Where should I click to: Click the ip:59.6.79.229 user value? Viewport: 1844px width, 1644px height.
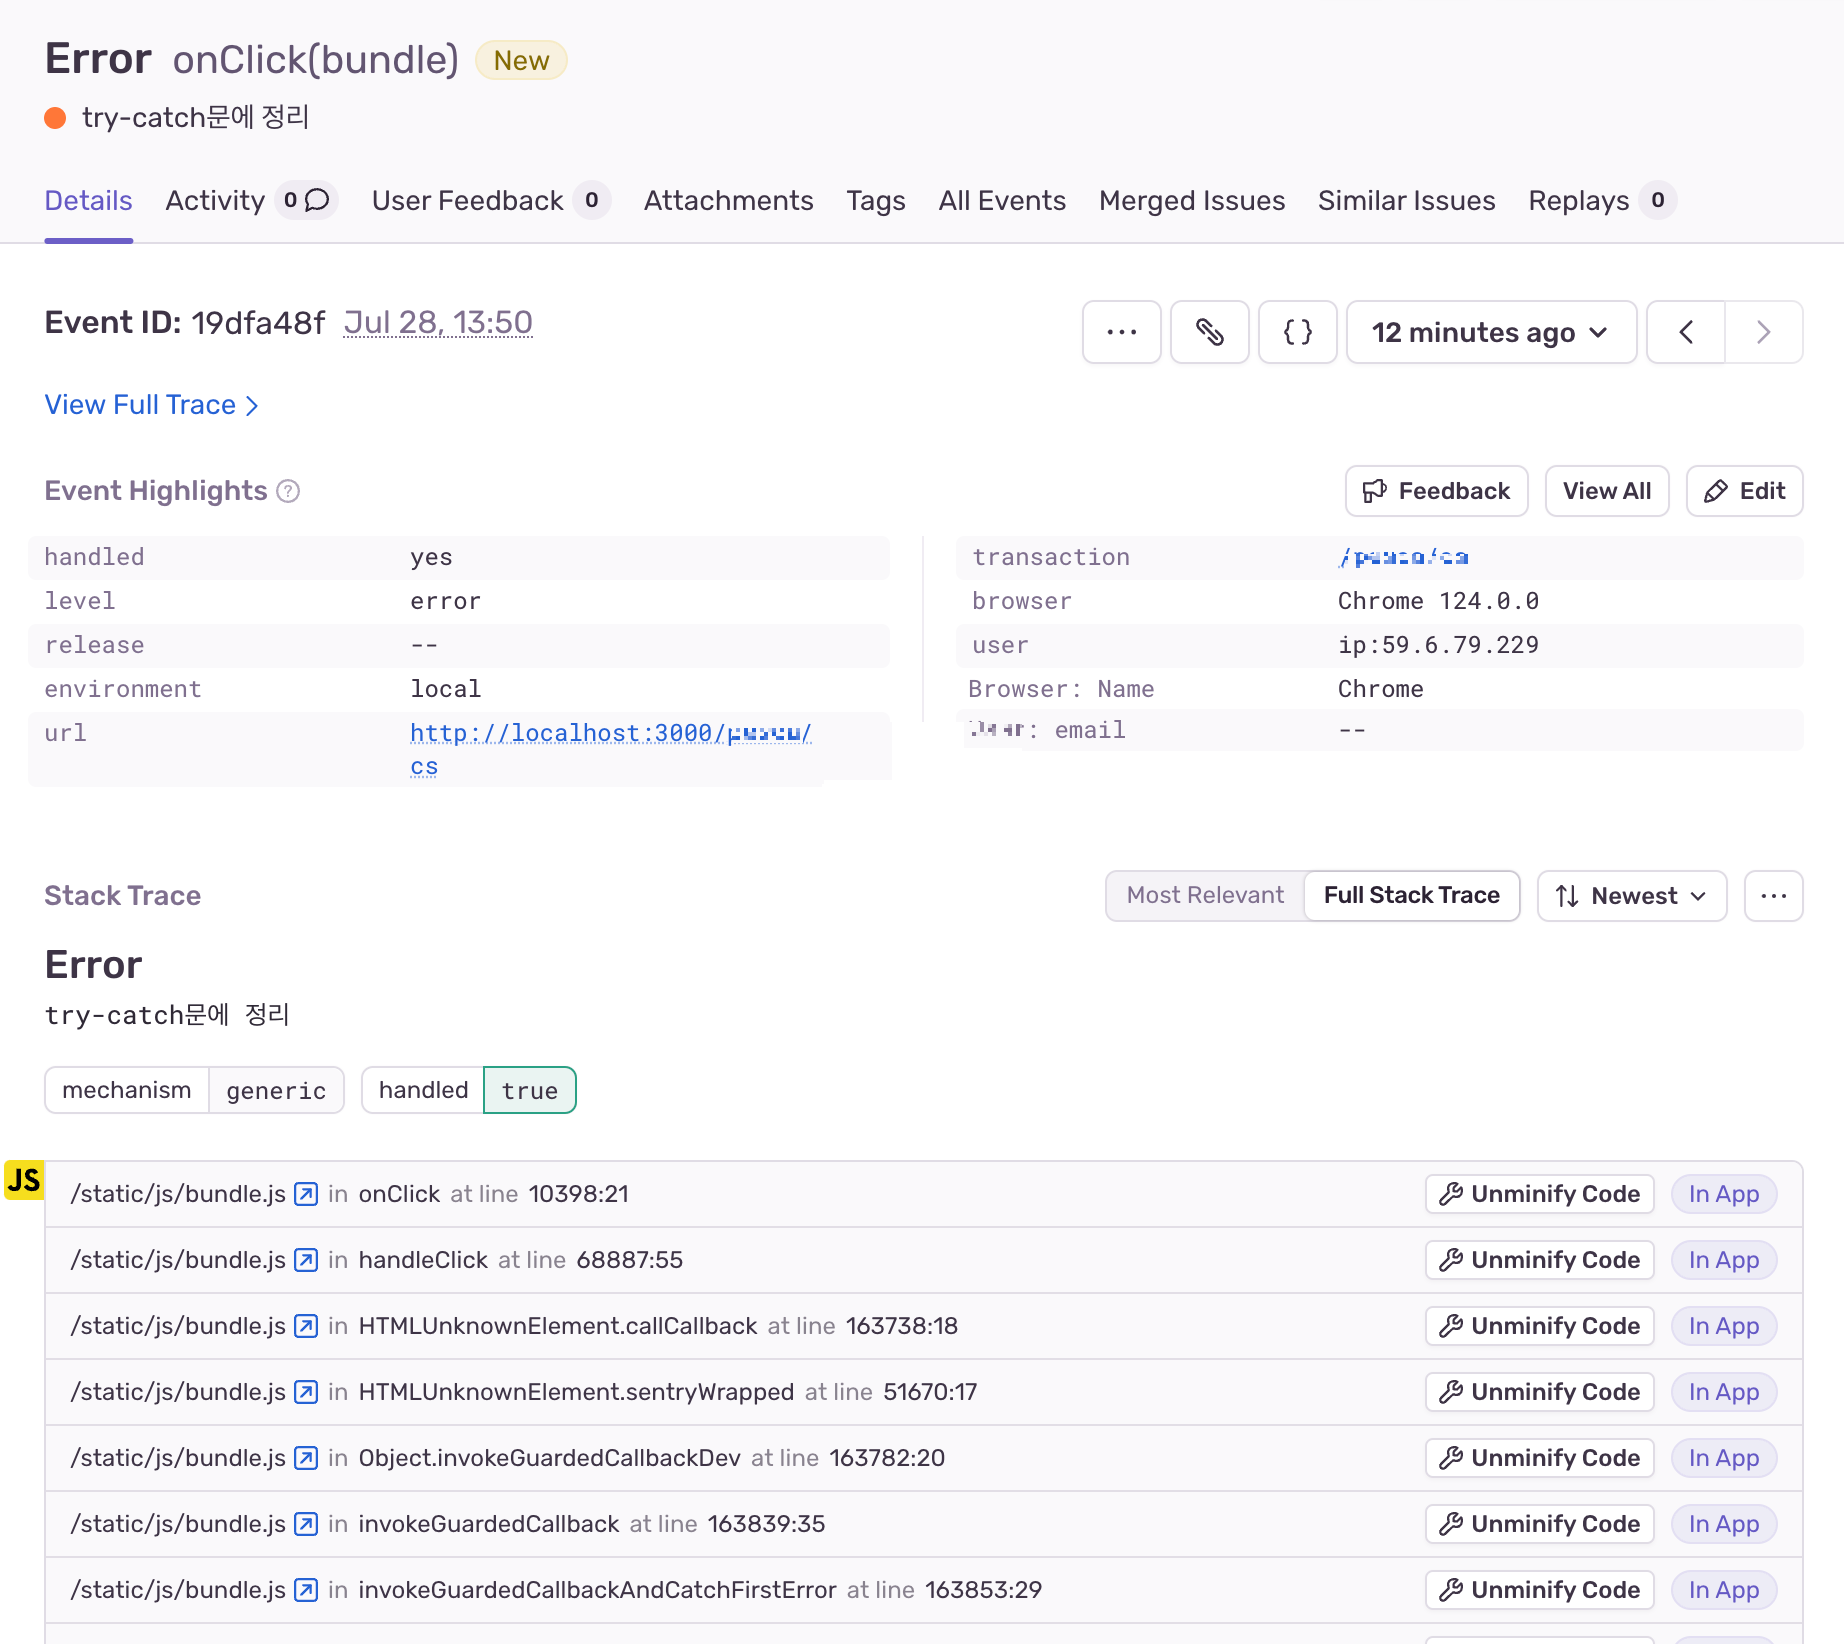tap(1438, 645)
